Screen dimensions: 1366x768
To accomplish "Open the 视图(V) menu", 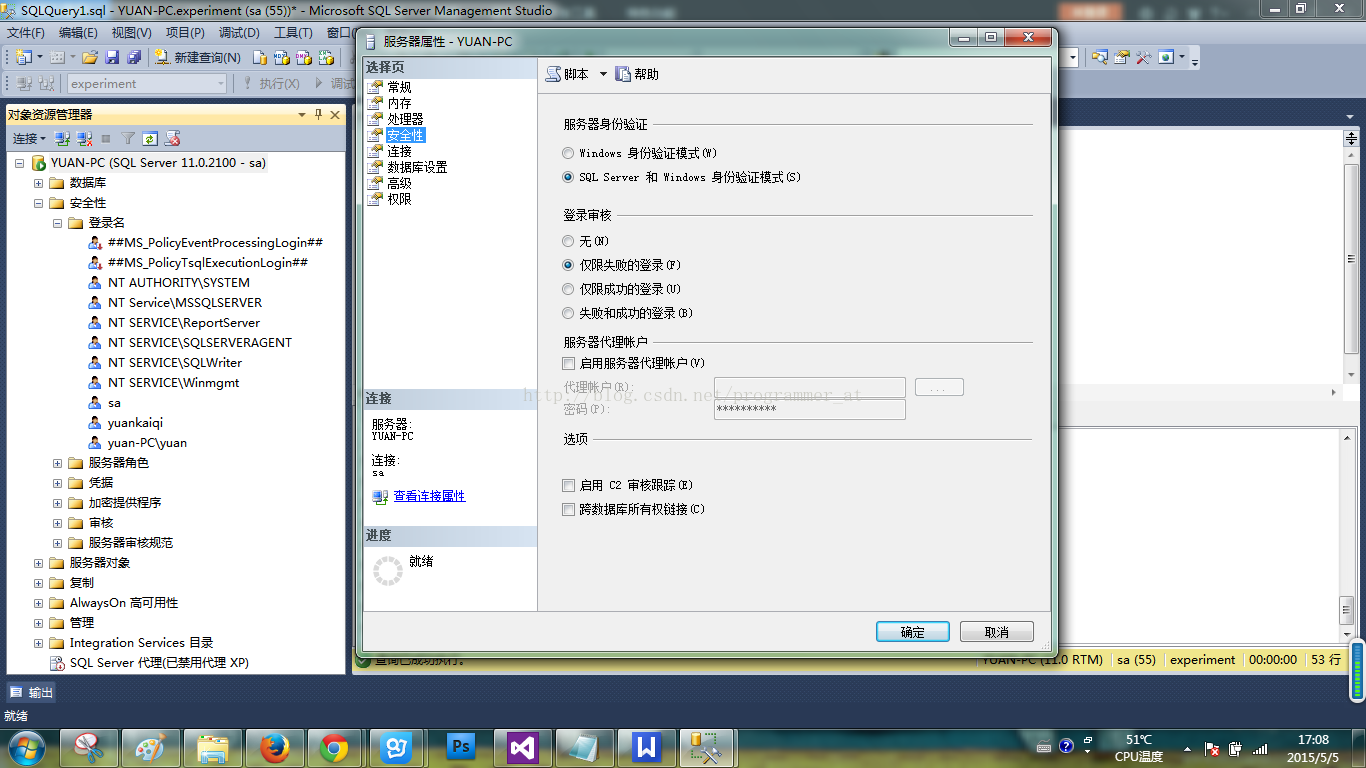I will point(131,33).
